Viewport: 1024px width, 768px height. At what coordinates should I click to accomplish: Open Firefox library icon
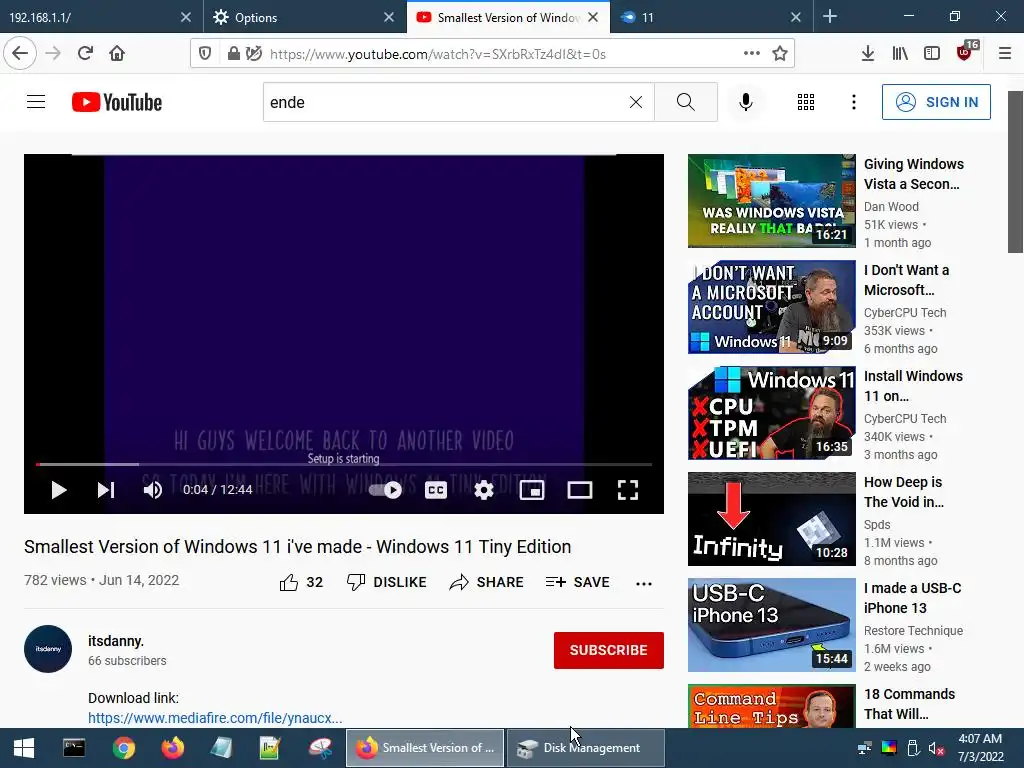tap(900, 54)
